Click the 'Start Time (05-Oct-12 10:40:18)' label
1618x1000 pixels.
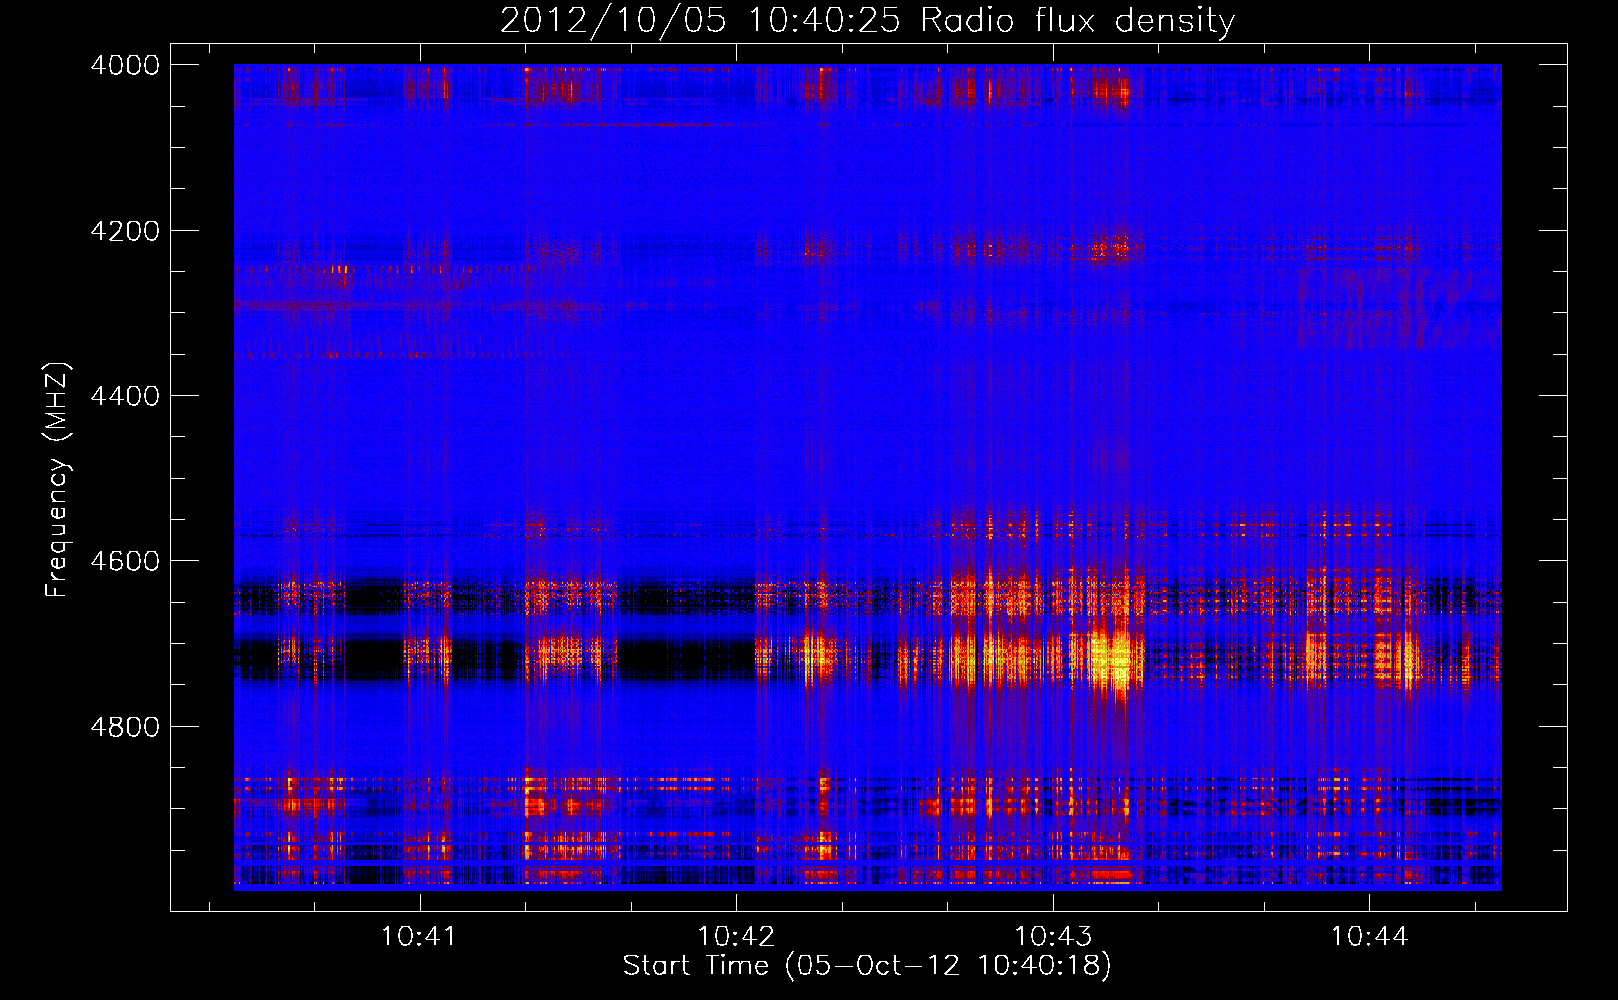point(867,966)
